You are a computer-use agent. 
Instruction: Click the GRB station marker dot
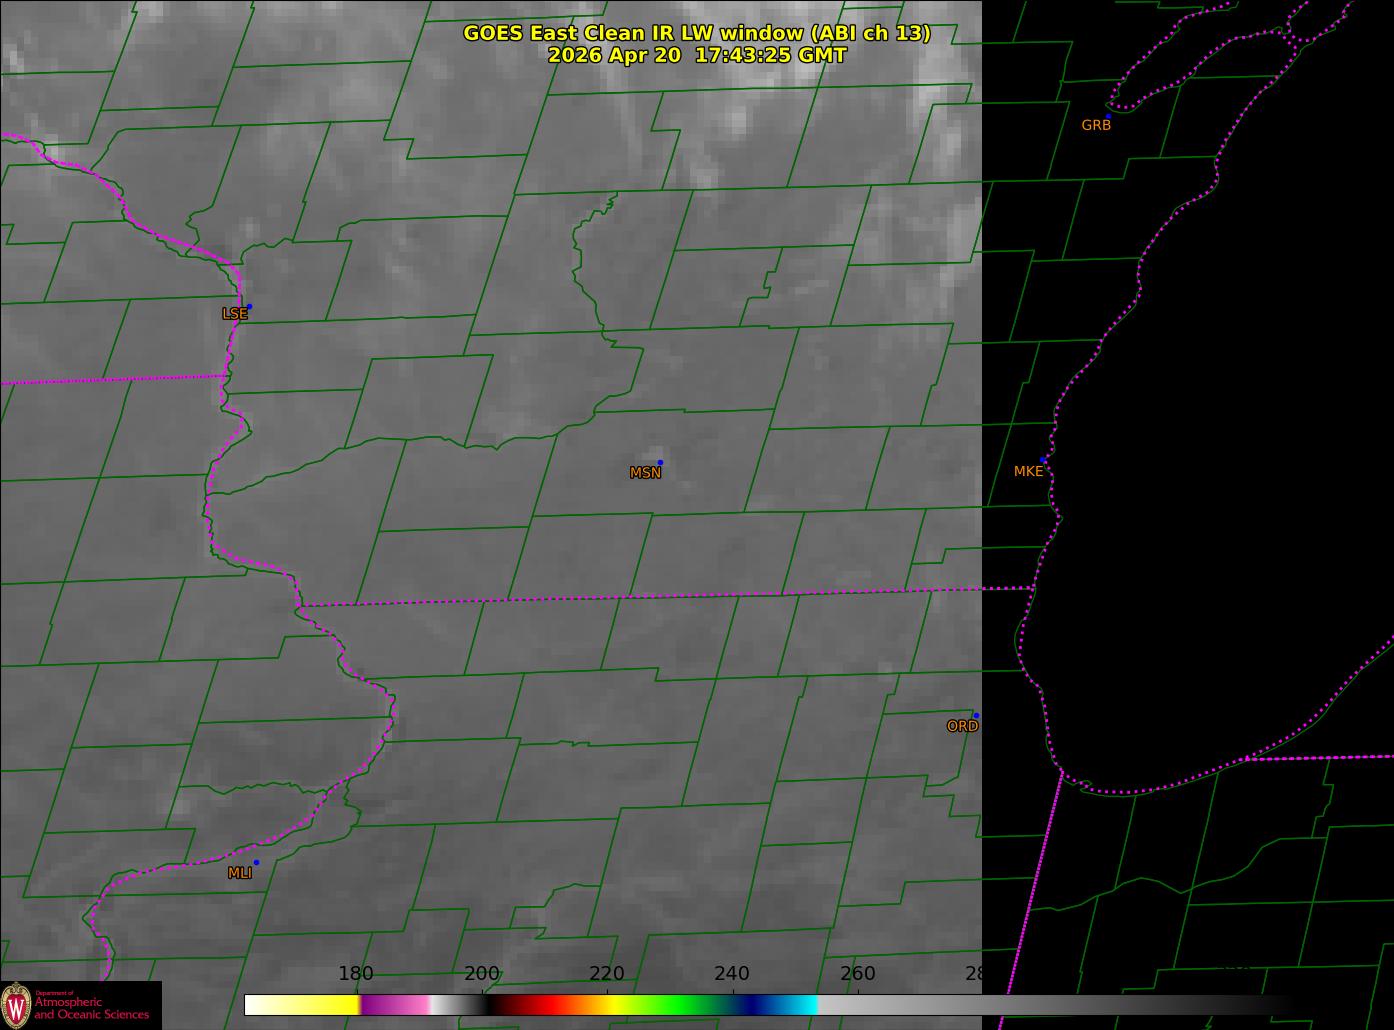[x=1108, y=116]
